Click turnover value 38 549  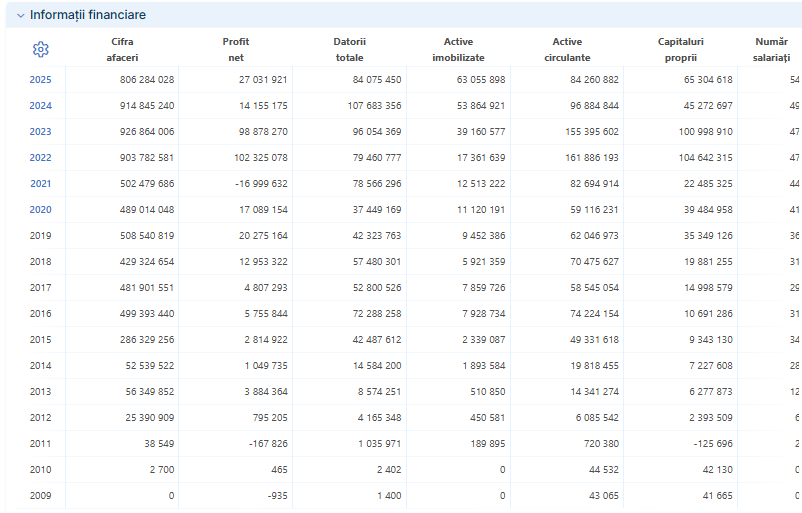coord(159,443)
